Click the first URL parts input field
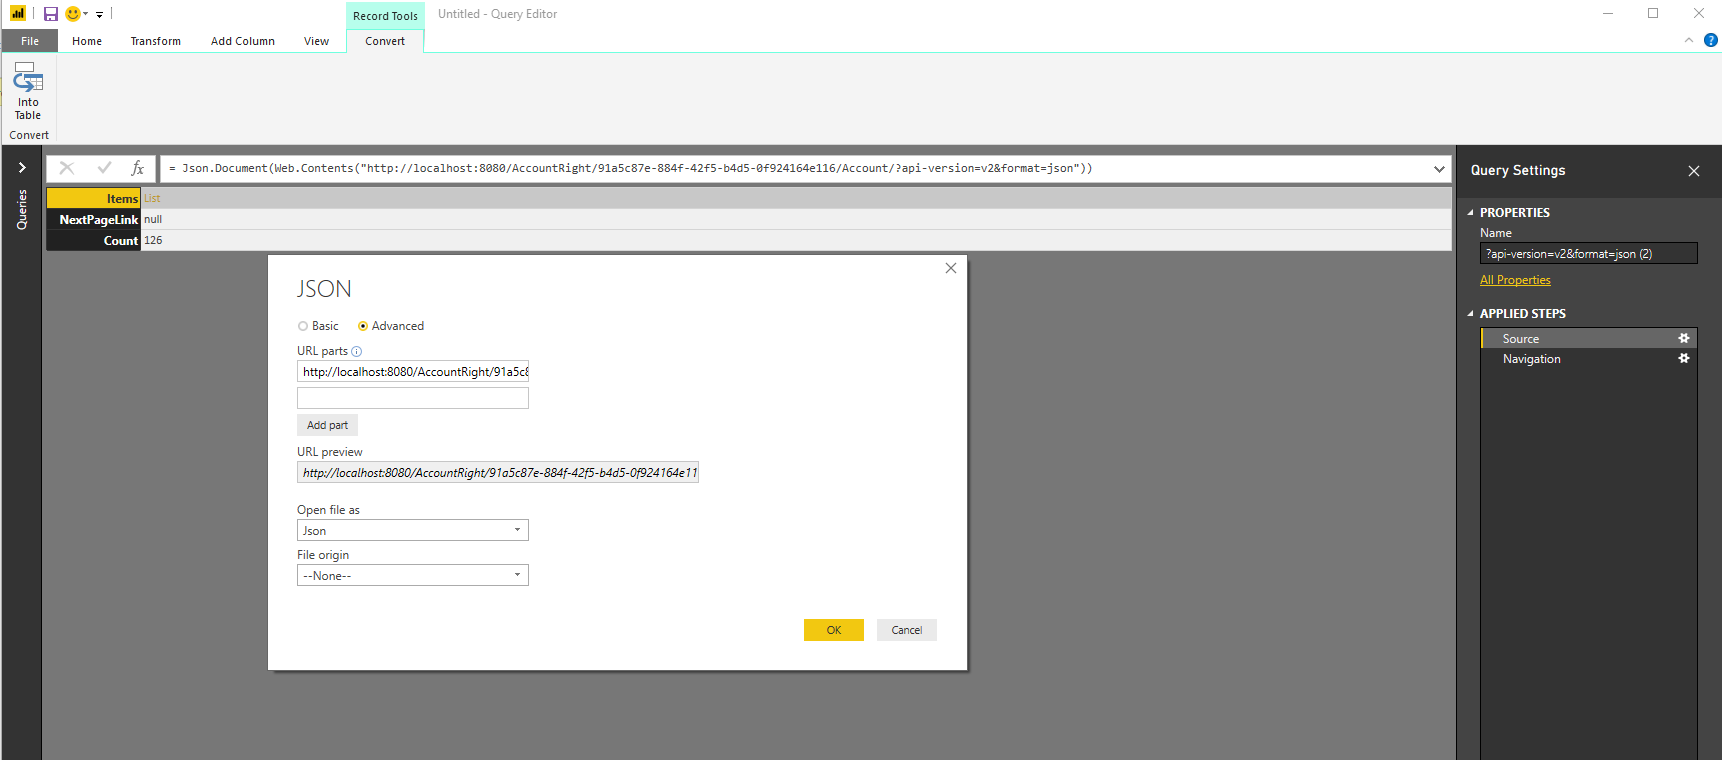The image size is (1722, 760). tap(413, 371)
